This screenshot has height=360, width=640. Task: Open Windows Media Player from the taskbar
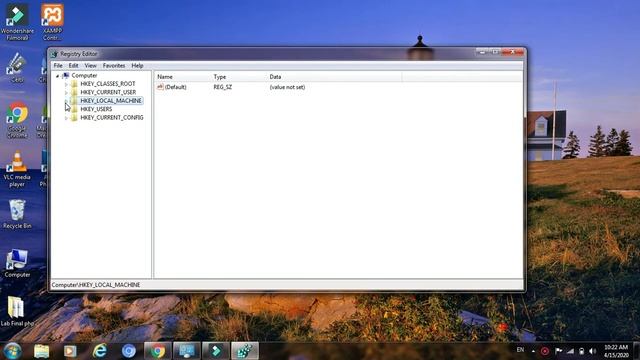click(x=70, y=351)
